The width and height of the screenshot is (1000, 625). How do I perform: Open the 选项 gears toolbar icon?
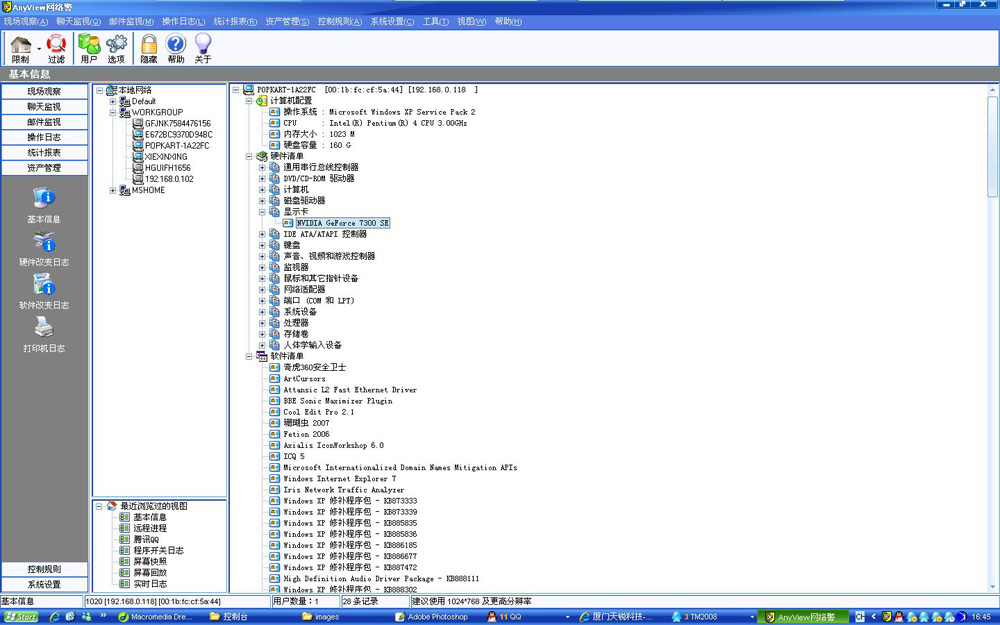[116, 45]
